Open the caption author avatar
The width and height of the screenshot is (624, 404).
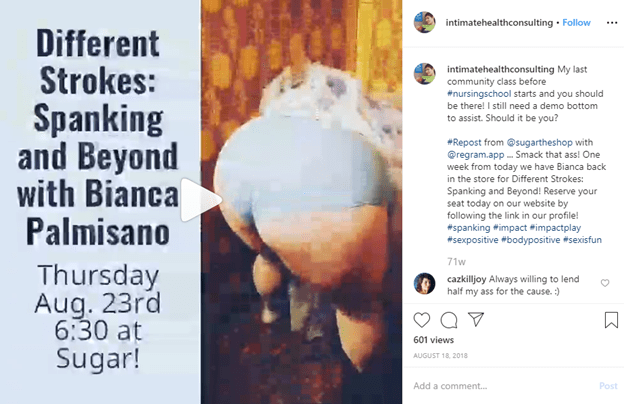click(x=425, y=74)
